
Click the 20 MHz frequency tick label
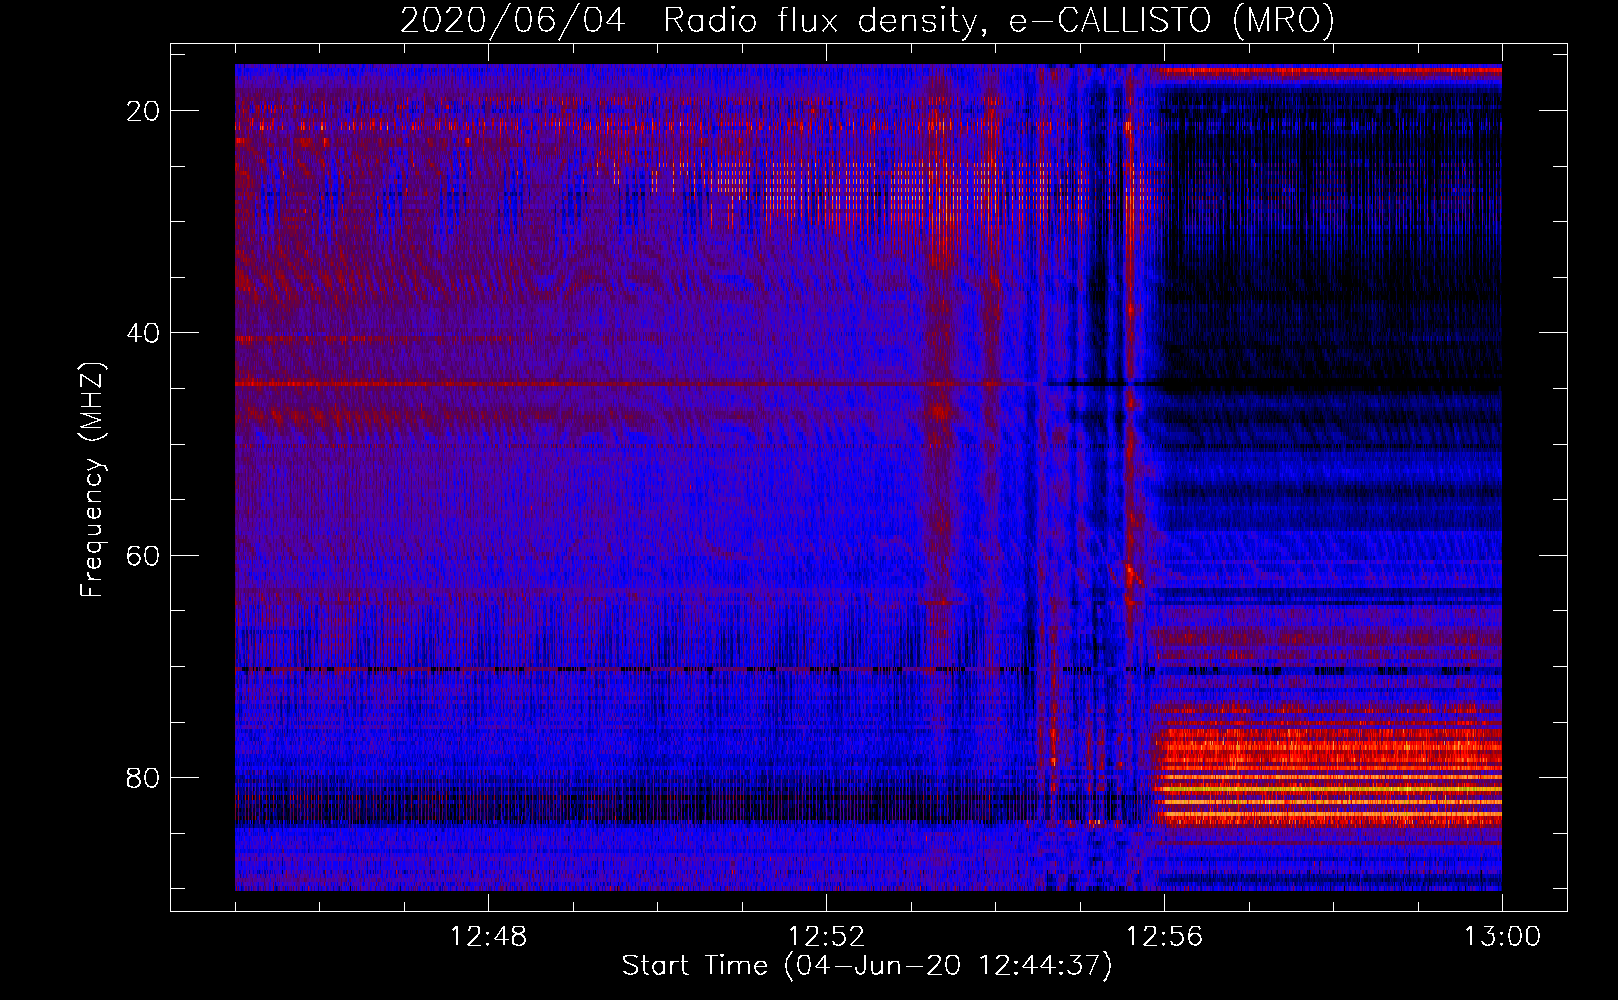click(x=143, y=111)
